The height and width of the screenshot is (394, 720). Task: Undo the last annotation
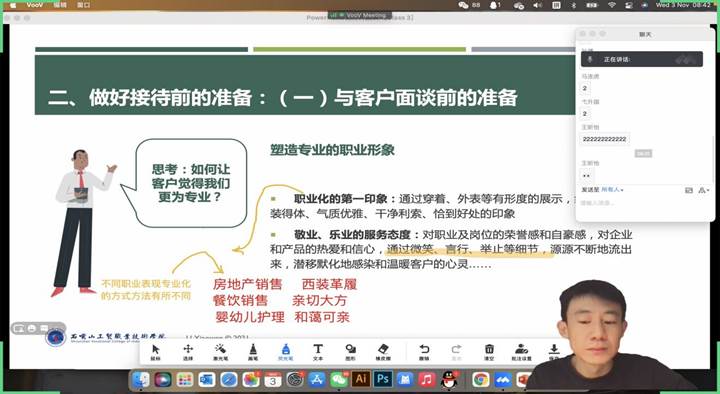(x=424, y=352)
